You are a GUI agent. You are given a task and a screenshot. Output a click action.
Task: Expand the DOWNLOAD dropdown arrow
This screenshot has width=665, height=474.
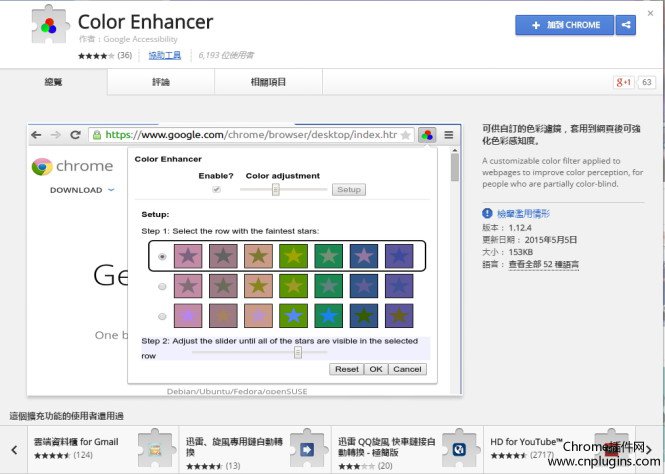point(111,190)
